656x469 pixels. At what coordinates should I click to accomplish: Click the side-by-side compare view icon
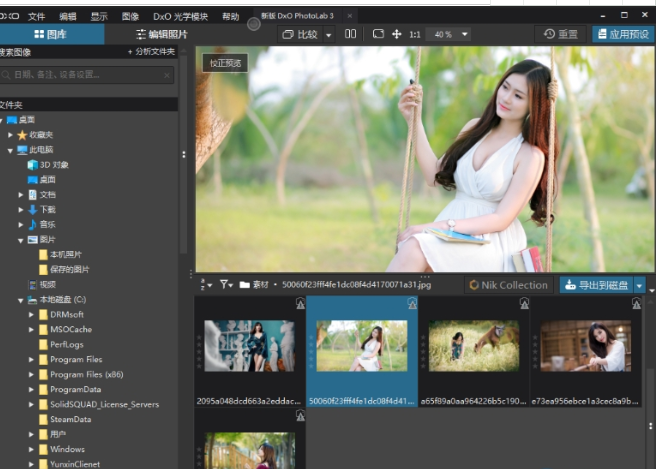point(350,34)
